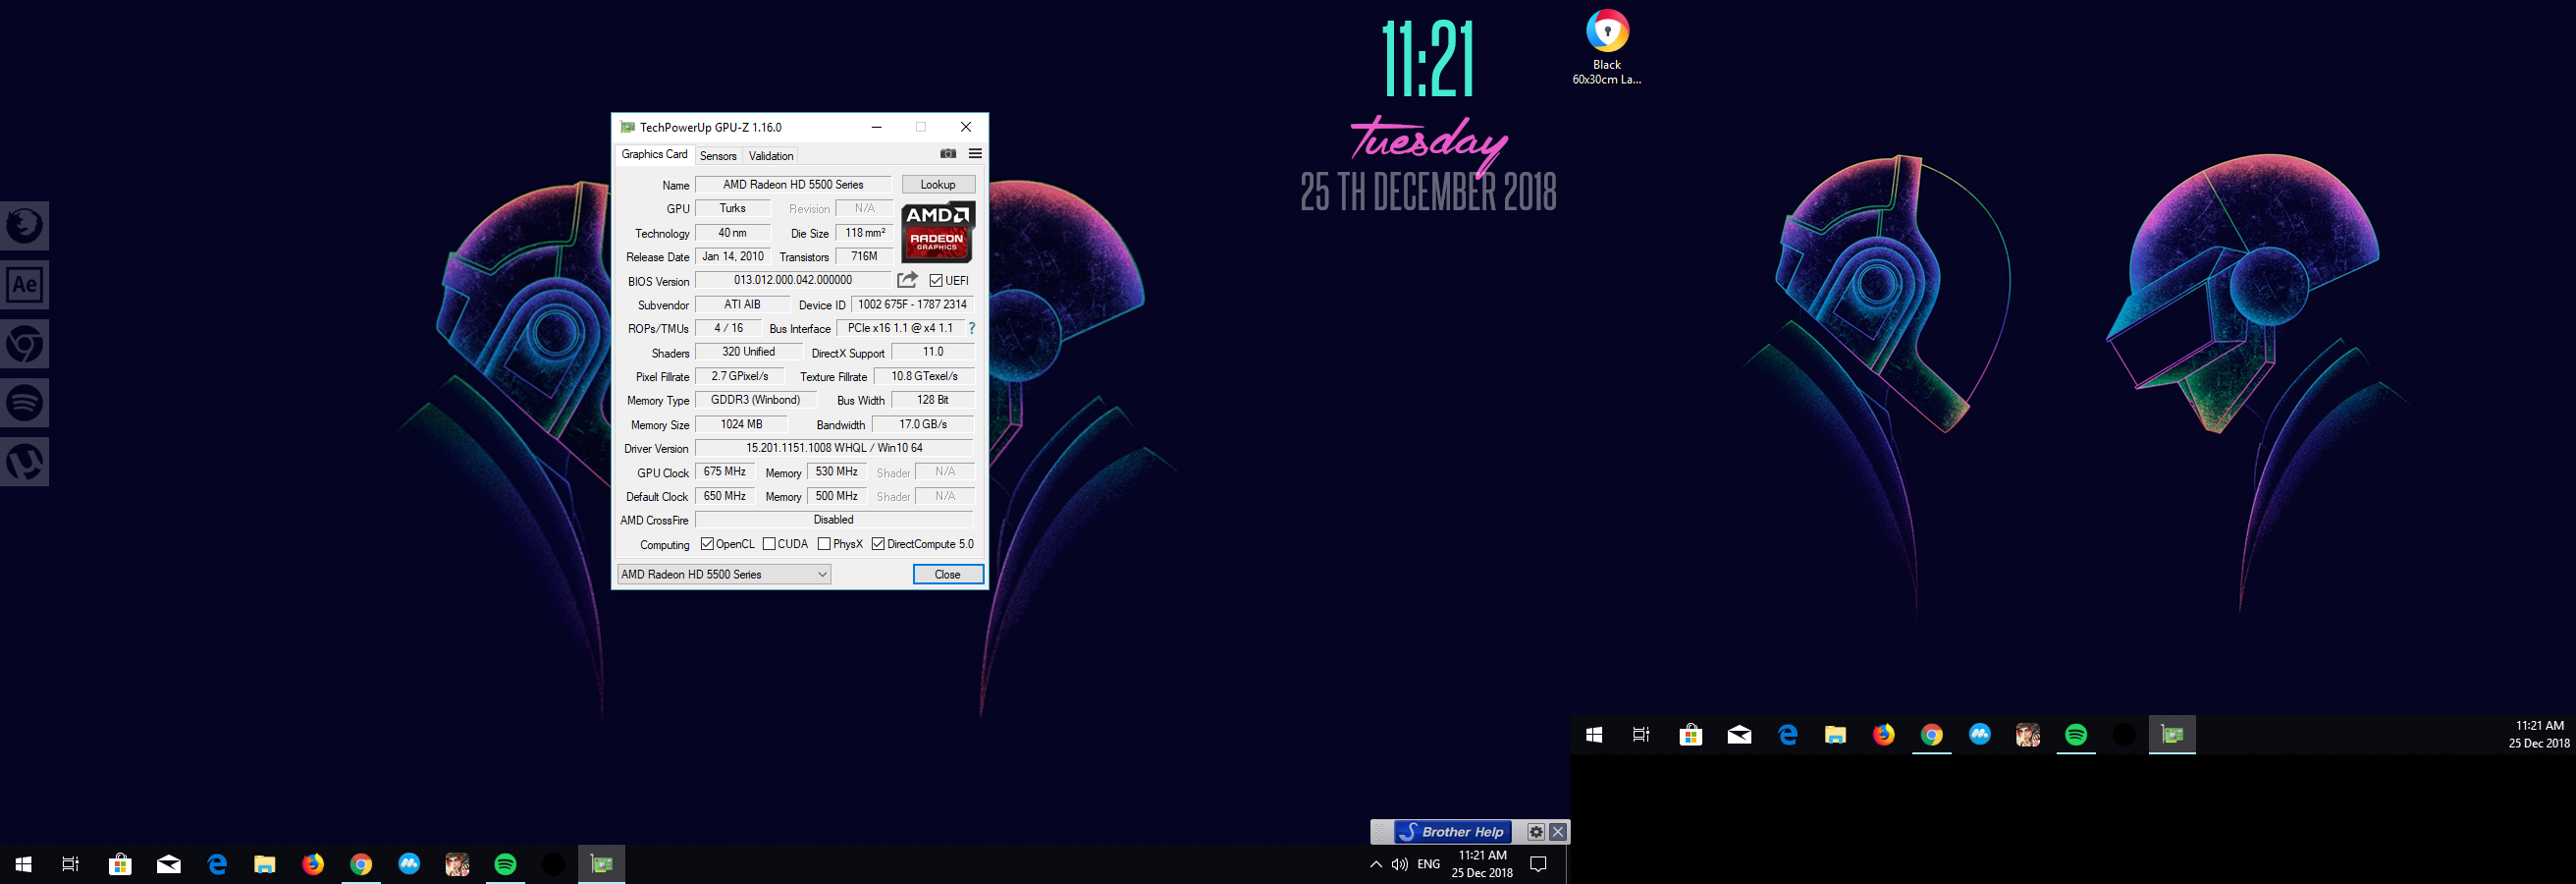This screenshot has width=2576, height=884.
Task: Switch to the Validation tab
Action: 771,156
